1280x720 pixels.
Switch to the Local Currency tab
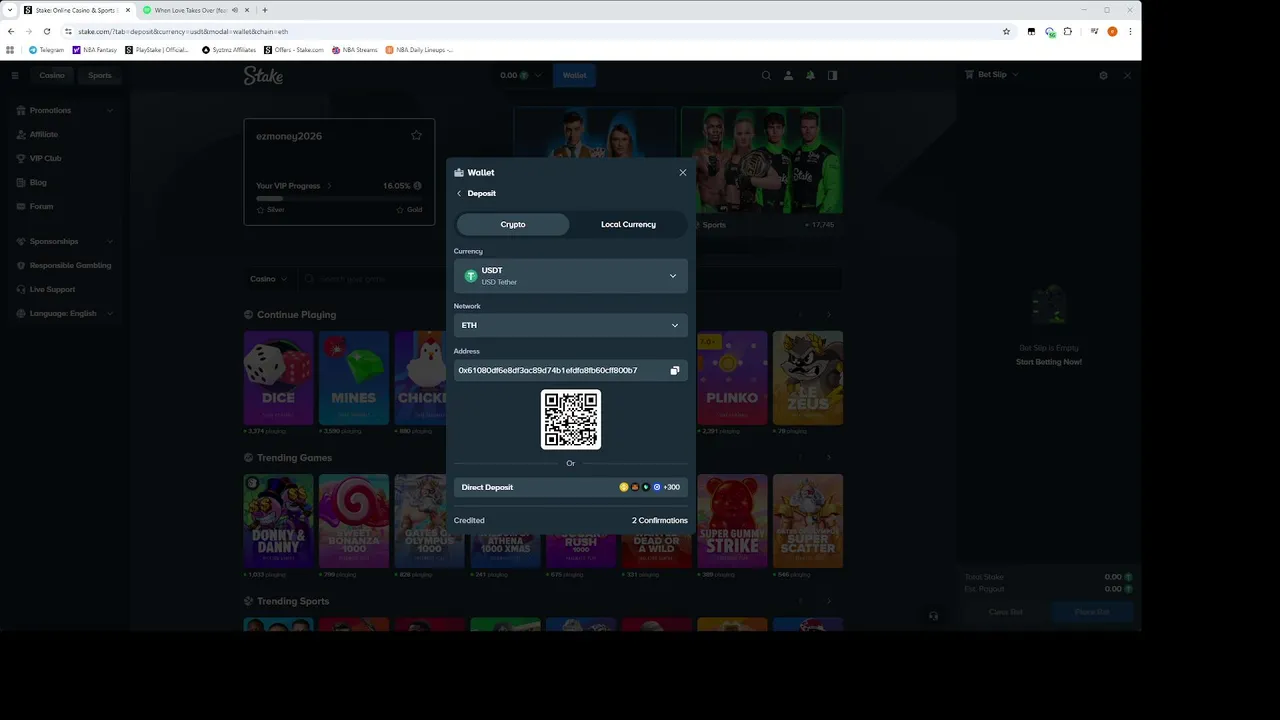click(628, 224)
